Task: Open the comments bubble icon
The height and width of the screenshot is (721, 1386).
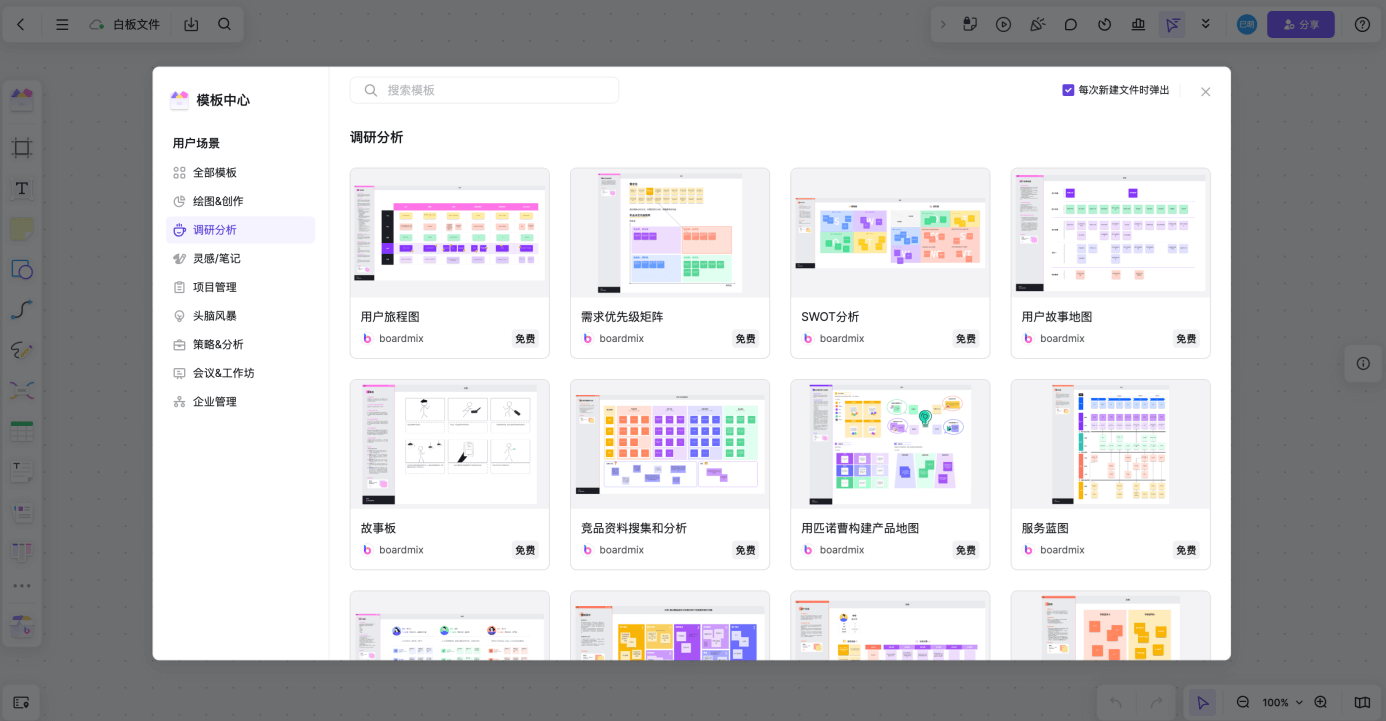Action: pos(1071,24)
